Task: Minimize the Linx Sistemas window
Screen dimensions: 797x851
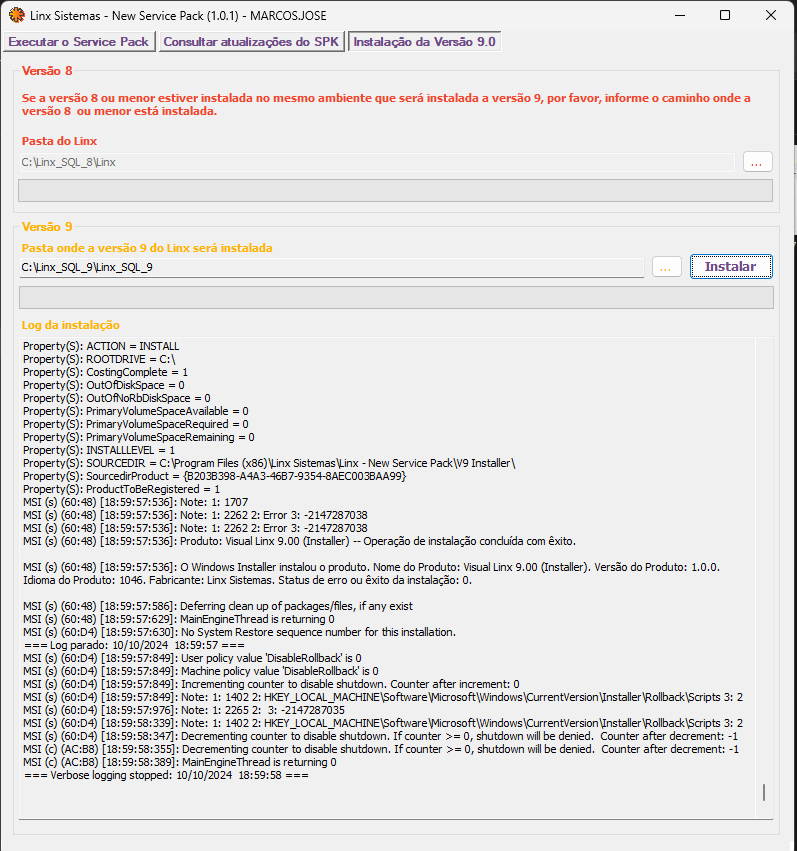Action: point(680,15)
